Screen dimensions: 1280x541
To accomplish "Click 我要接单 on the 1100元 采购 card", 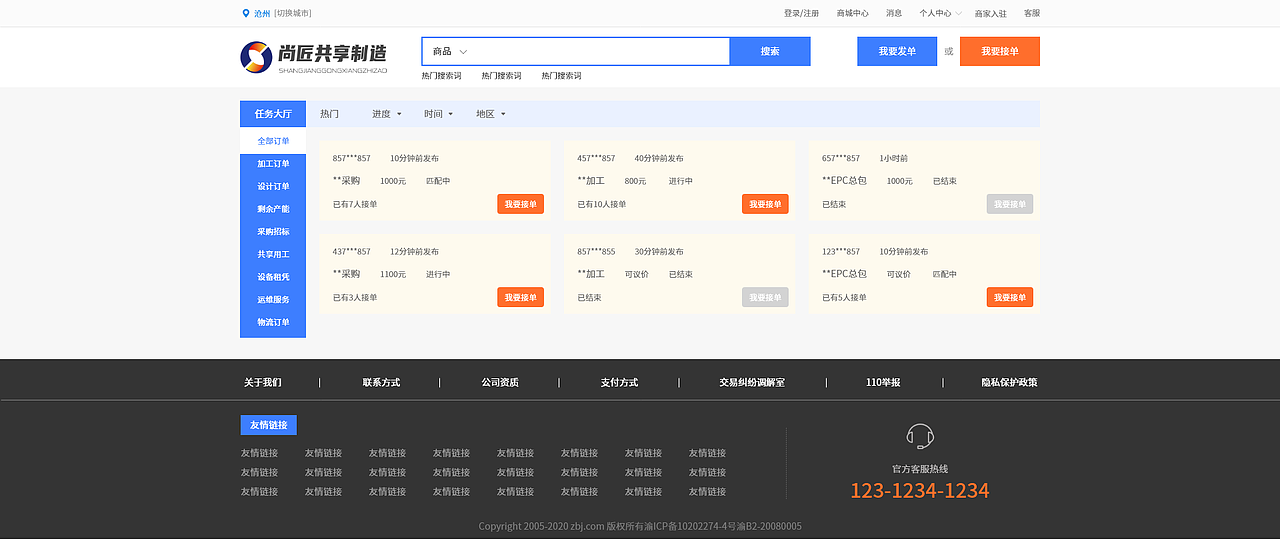I will tap(520, 298).
